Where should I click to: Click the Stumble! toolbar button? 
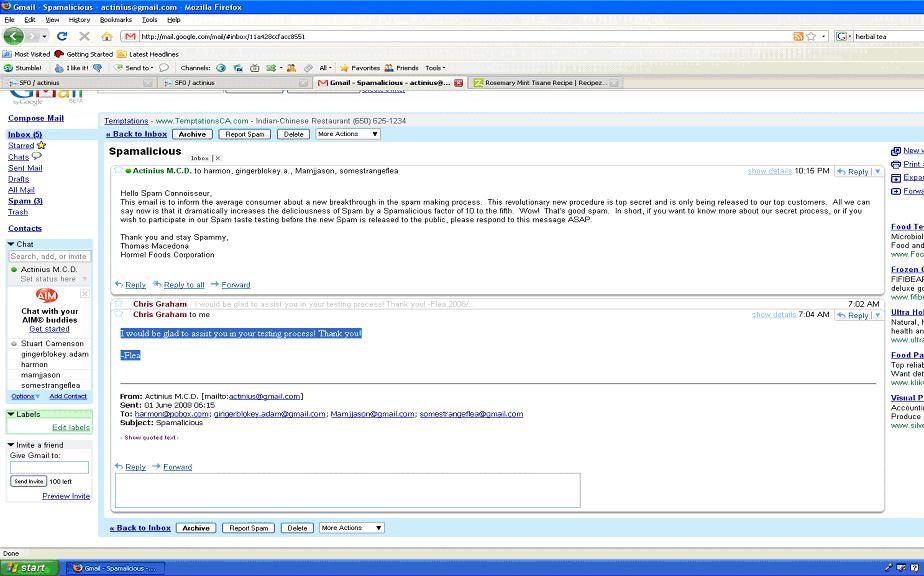tap(24, 68)
